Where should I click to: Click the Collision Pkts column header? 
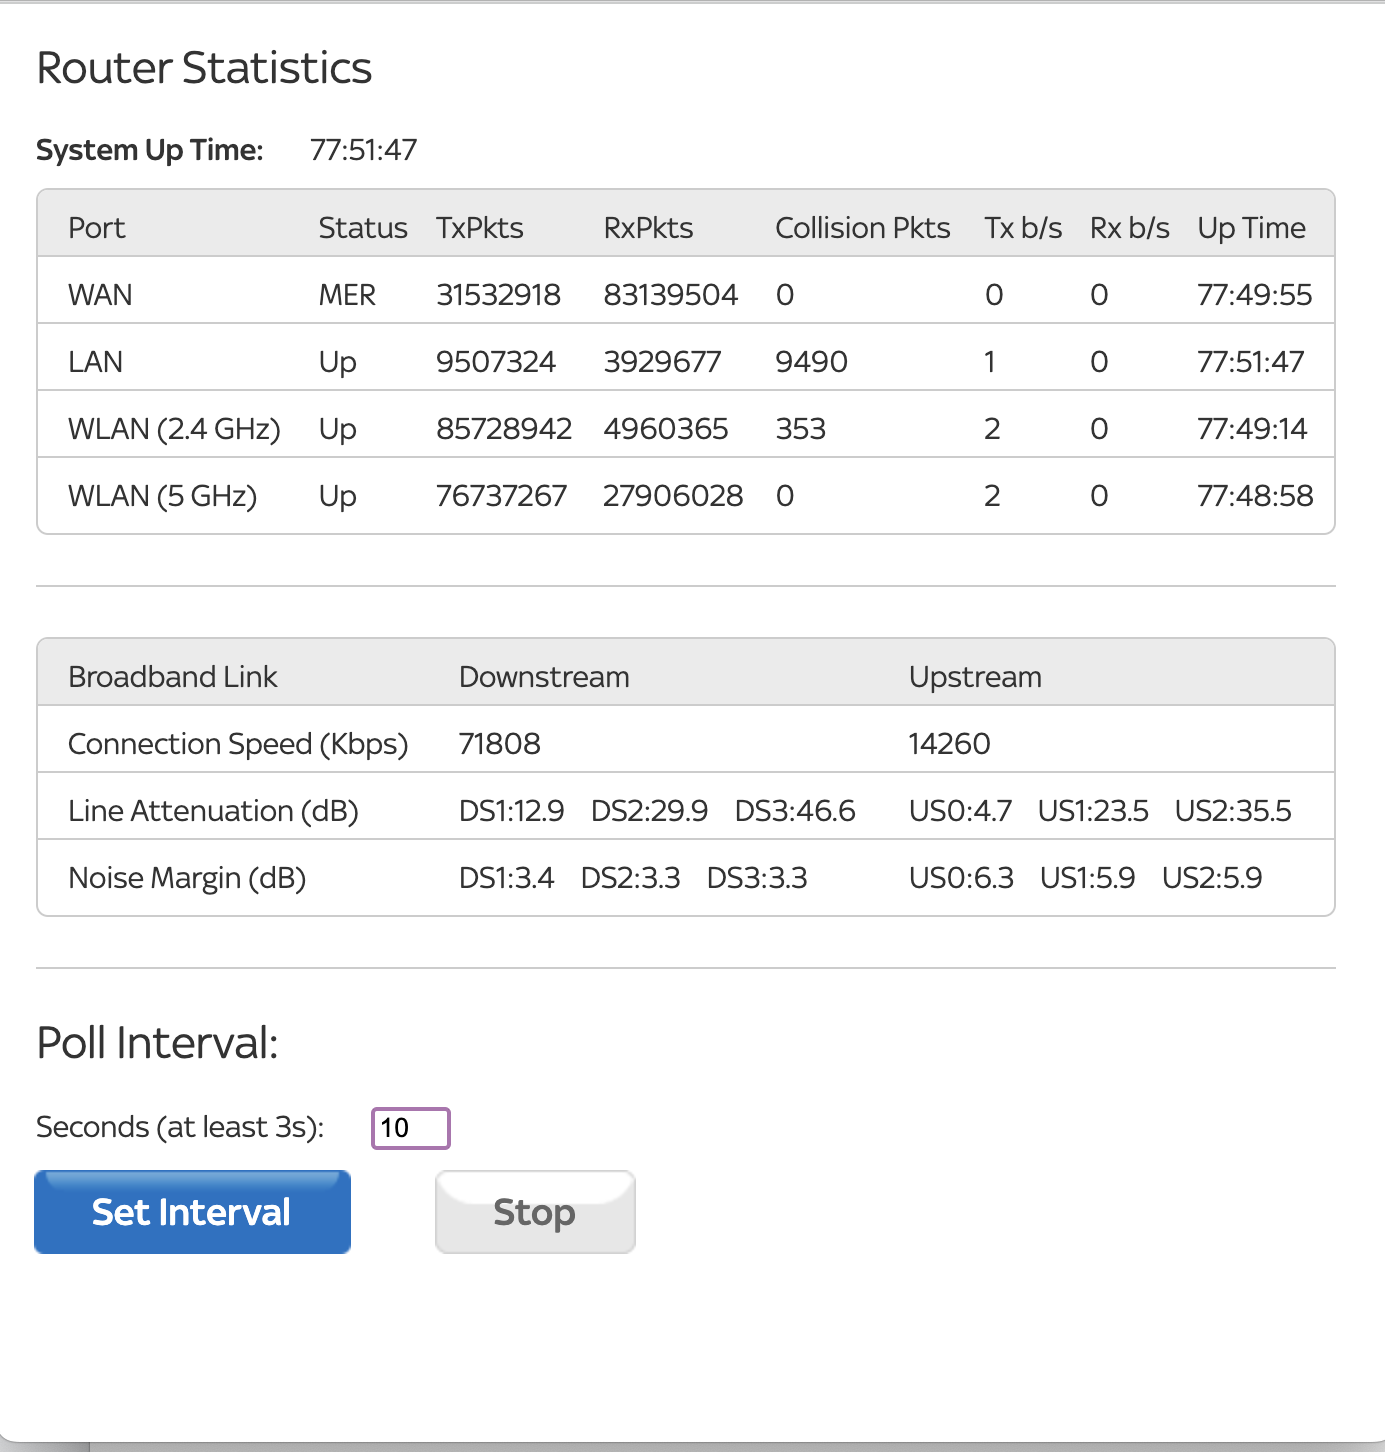tap(862, 228)
